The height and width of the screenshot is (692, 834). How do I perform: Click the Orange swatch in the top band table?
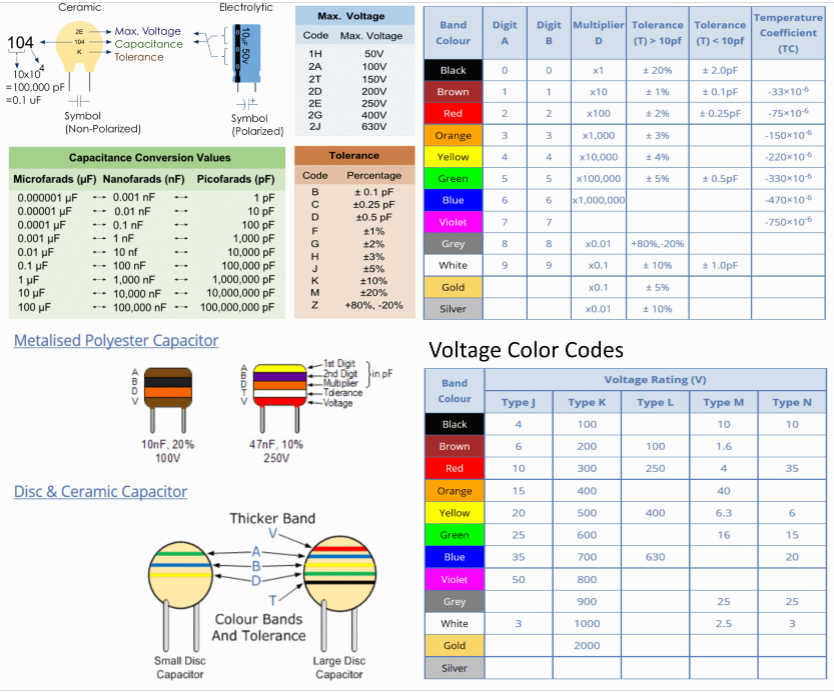click(453, 135)
